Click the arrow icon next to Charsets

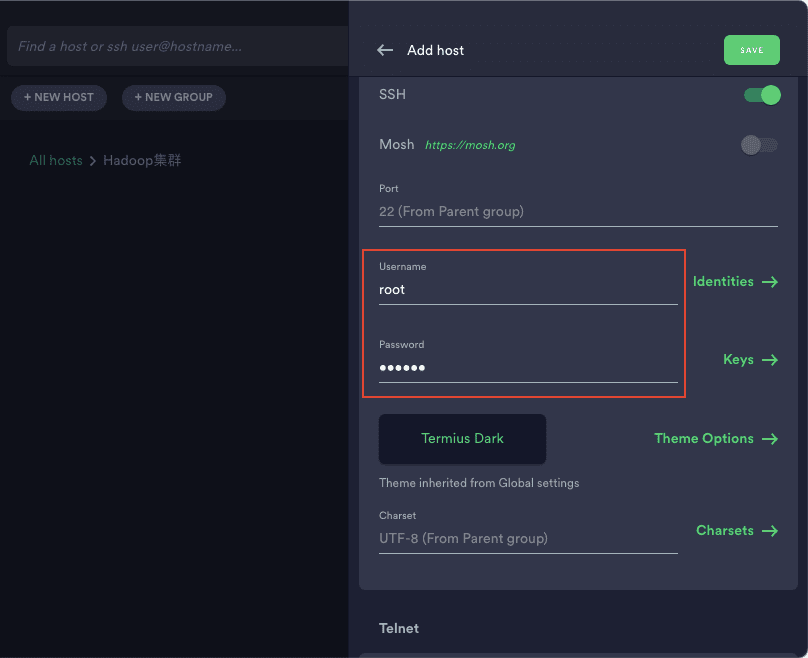pyautogui.click(x=769, y=531)
